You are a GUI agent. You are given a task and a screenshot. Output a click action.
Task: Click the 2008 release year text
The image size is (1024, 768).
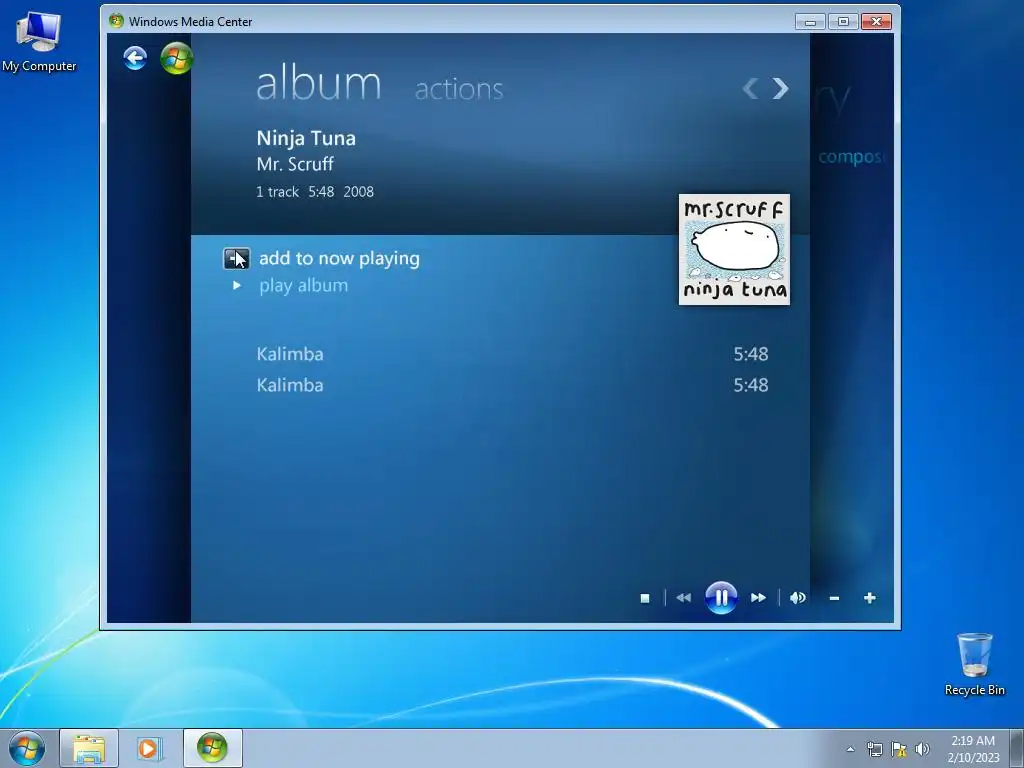pos(359,192)
